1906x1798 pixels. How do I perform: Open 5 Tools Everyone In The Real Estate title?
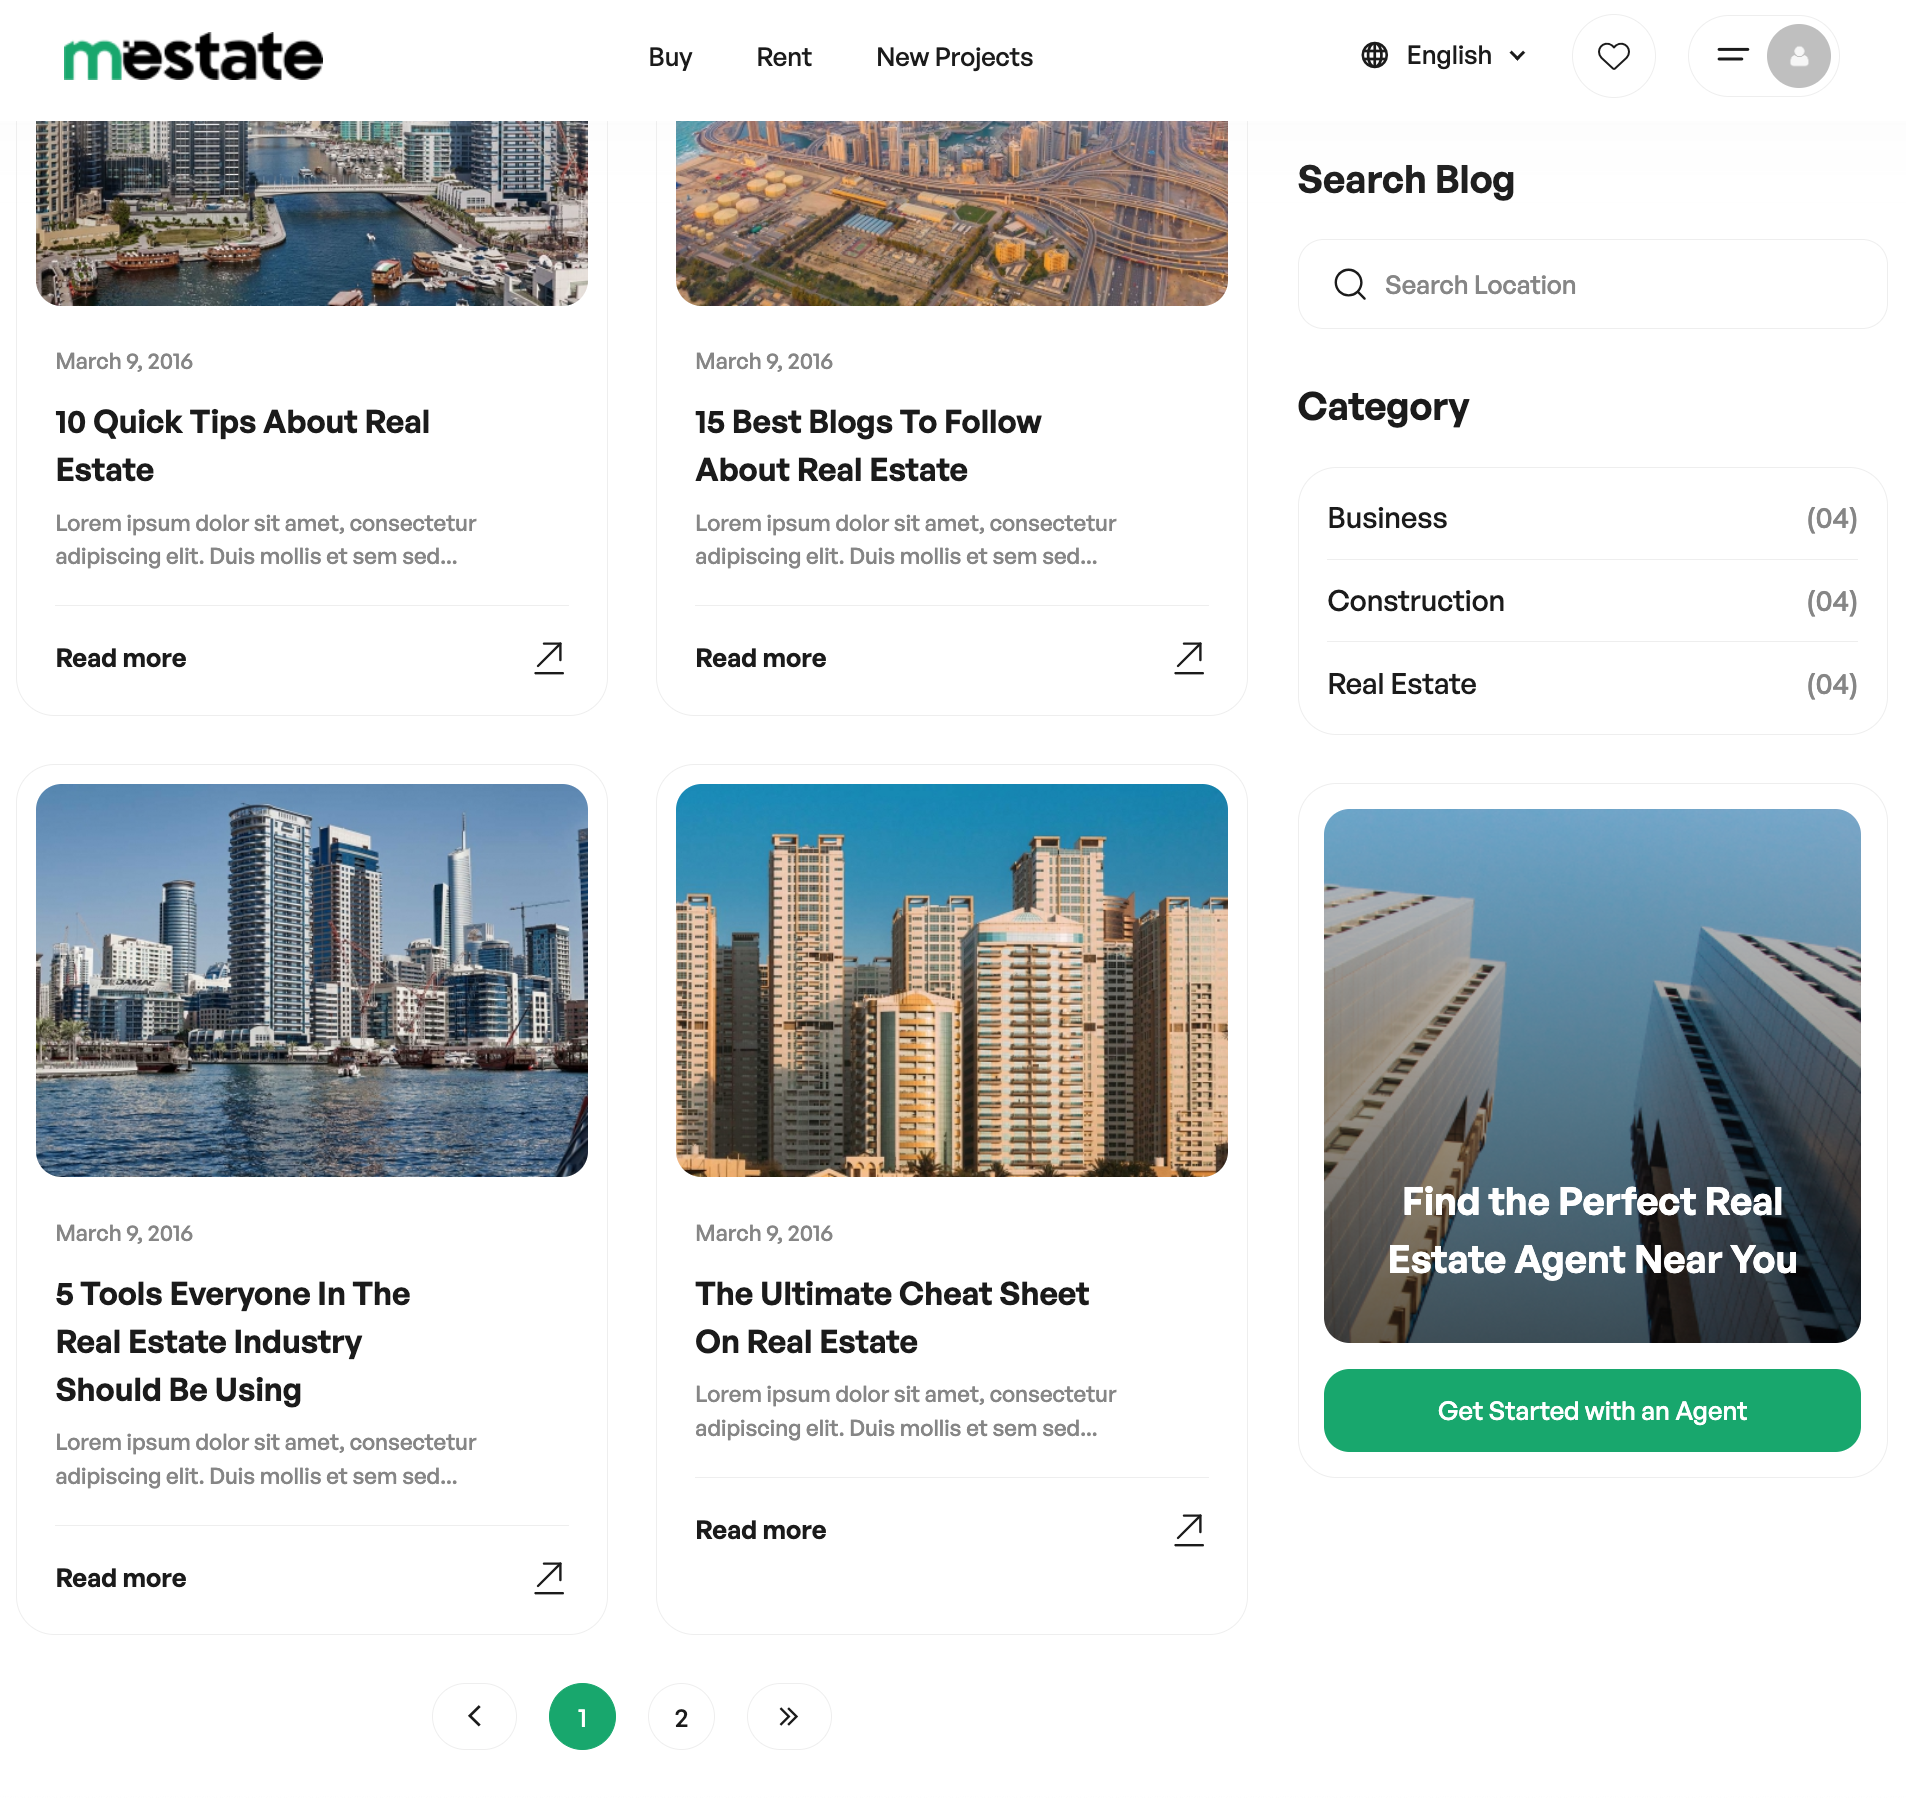(x=233, y=1342)
